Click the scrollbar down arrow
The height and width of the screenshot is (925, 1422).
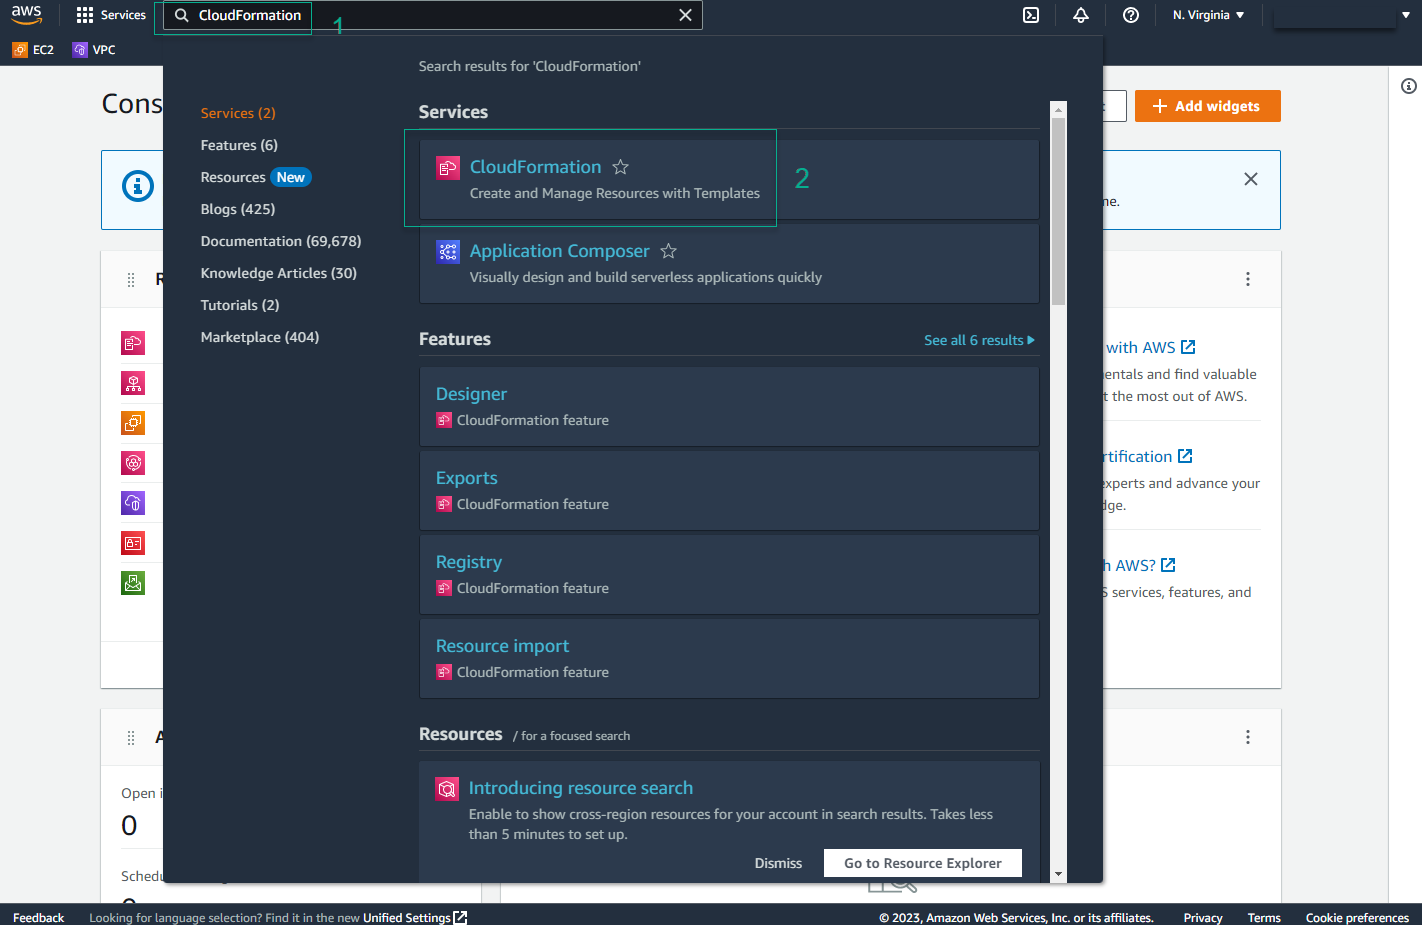[1059, 874]
